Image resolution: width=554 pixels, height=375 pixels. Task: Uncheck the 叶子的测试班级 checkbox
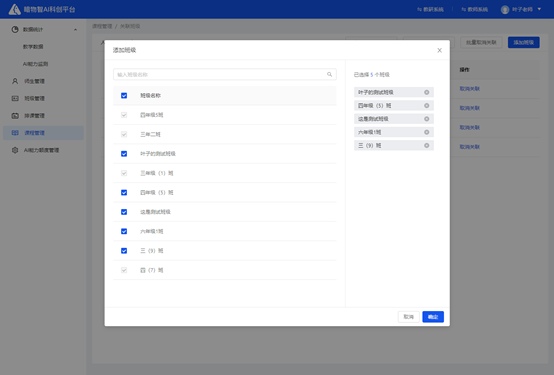coord(124,154)
